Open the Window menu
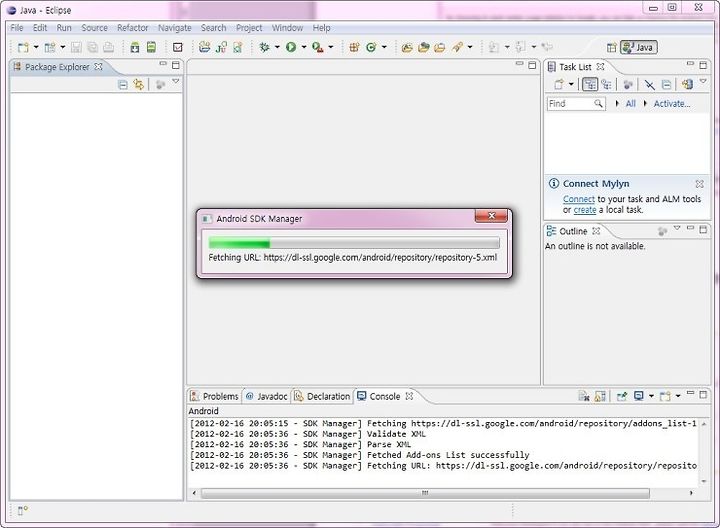 point(287,28)
